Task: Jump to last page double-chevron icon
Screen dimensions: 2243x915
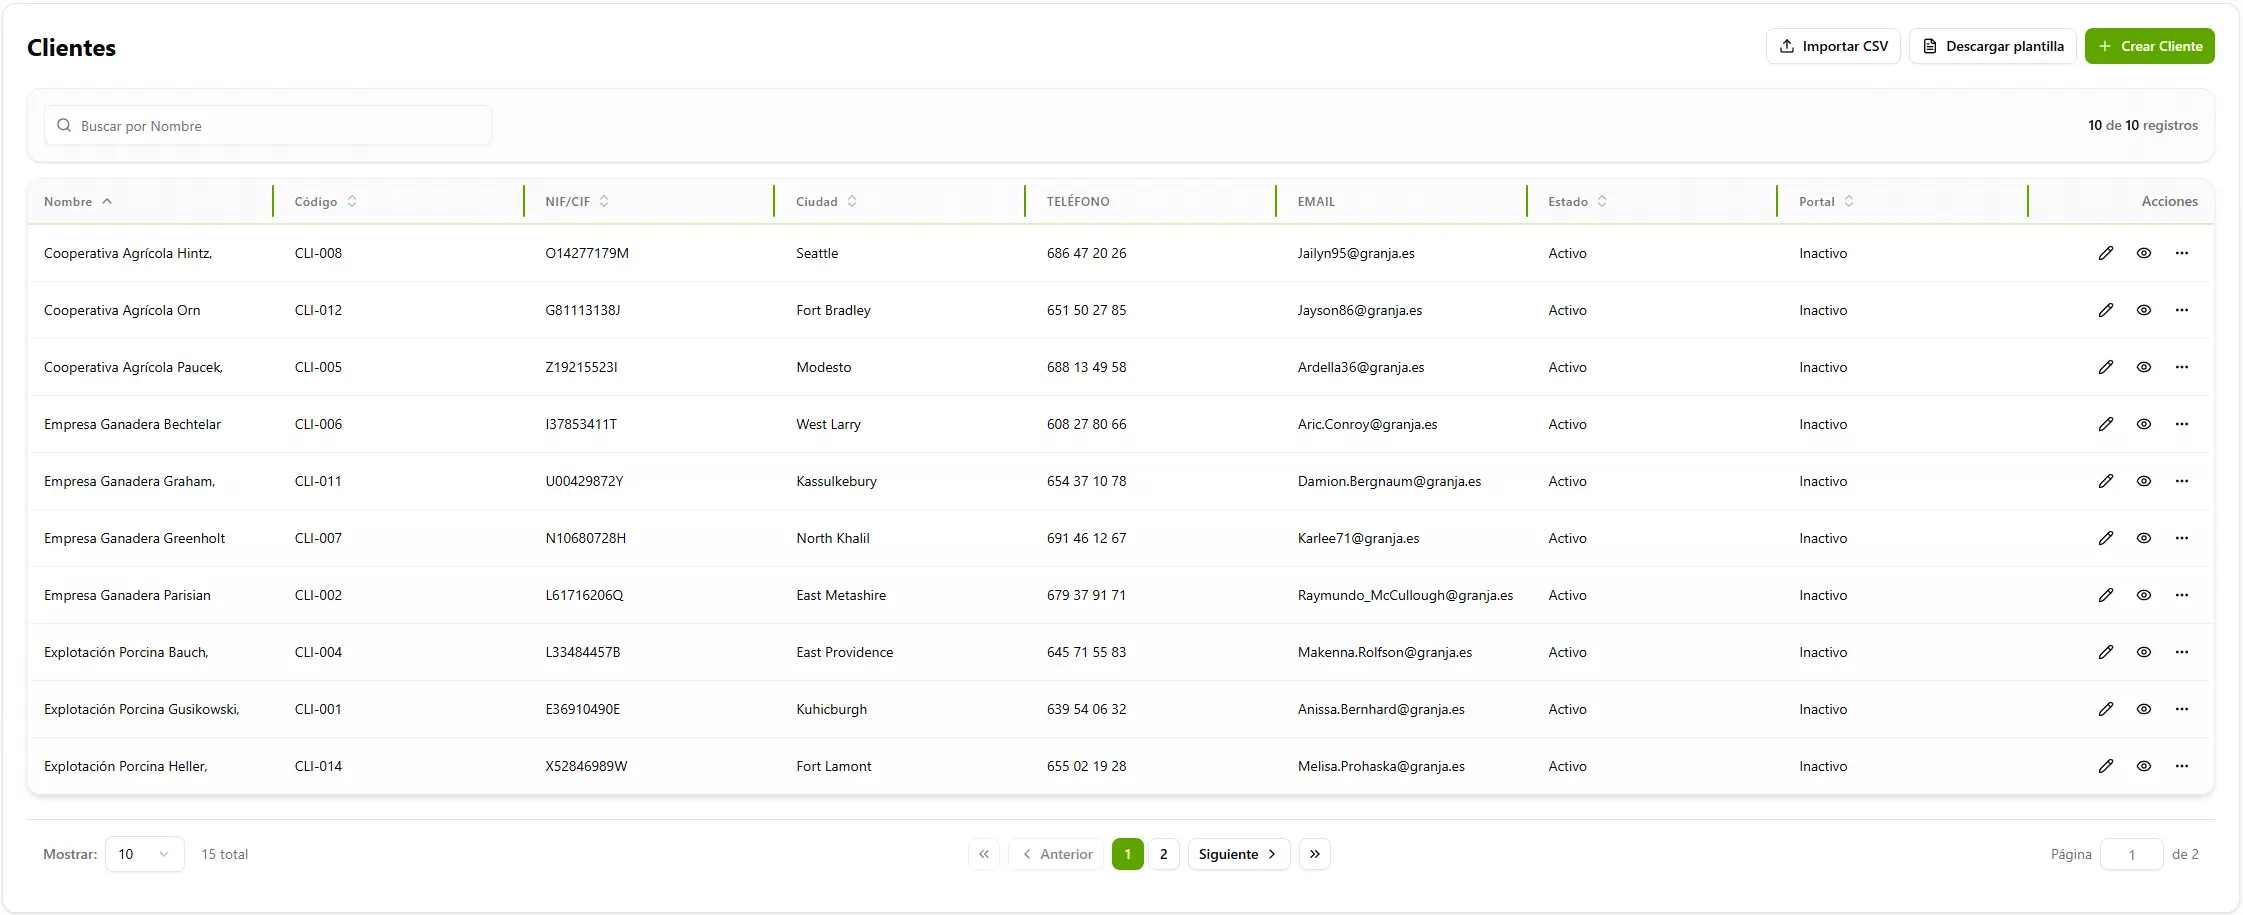Action: [x=1314, y=854]
